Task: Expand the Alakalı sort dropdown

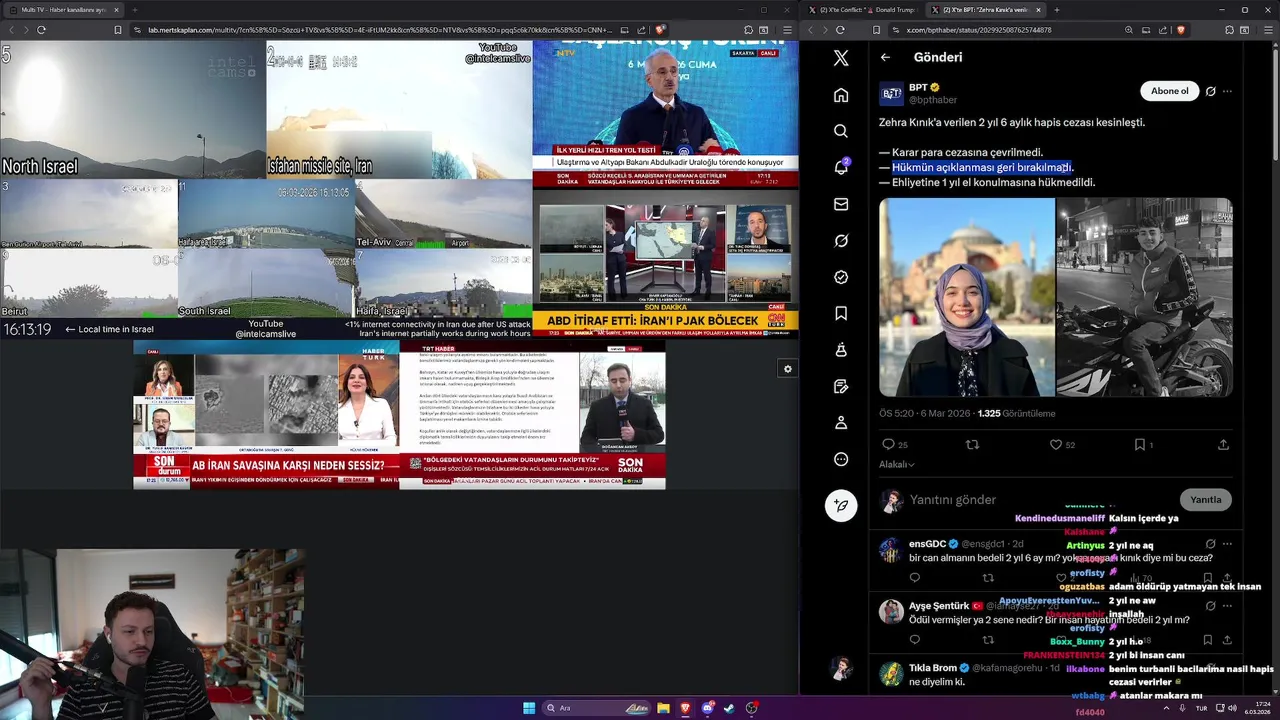Action: coord(897,464)
